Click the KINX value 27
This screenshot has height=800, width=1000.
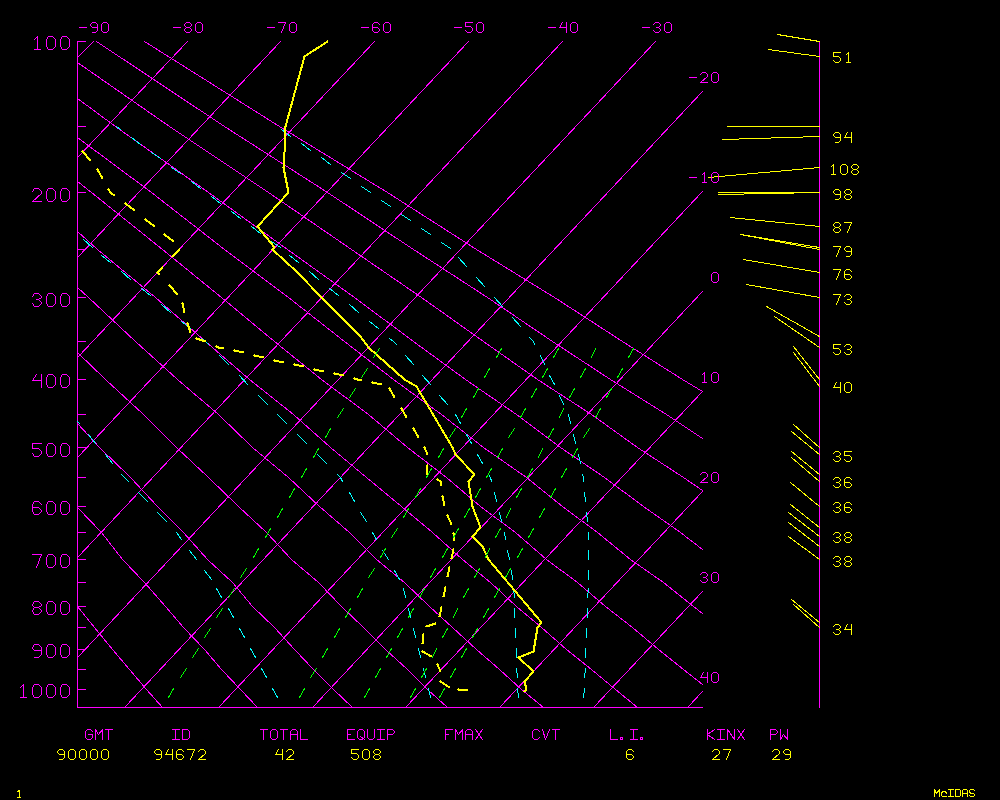click(721, 755)
